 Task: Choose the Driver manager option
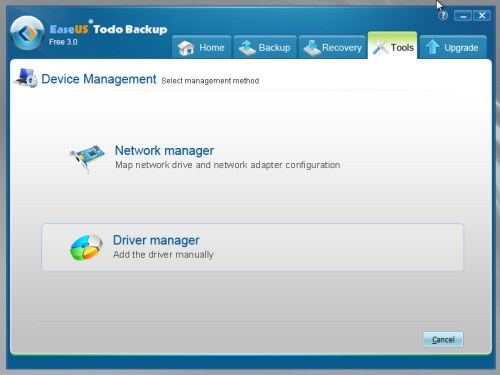(x=252, y=247)
